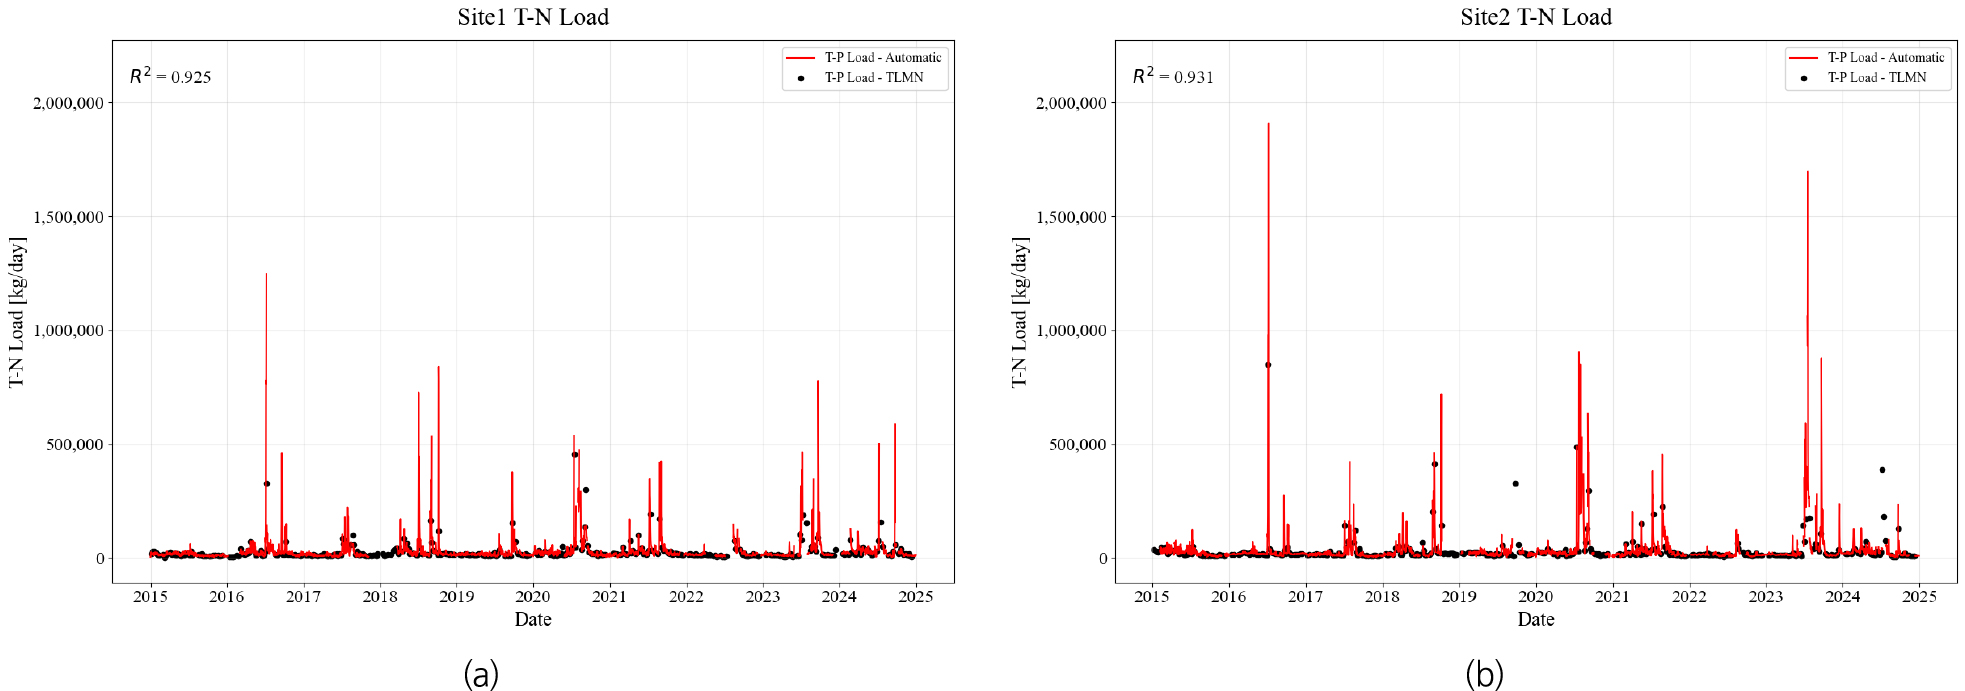
Task: Click black dot marker in Site2 legend
Action: [1804, 78]
